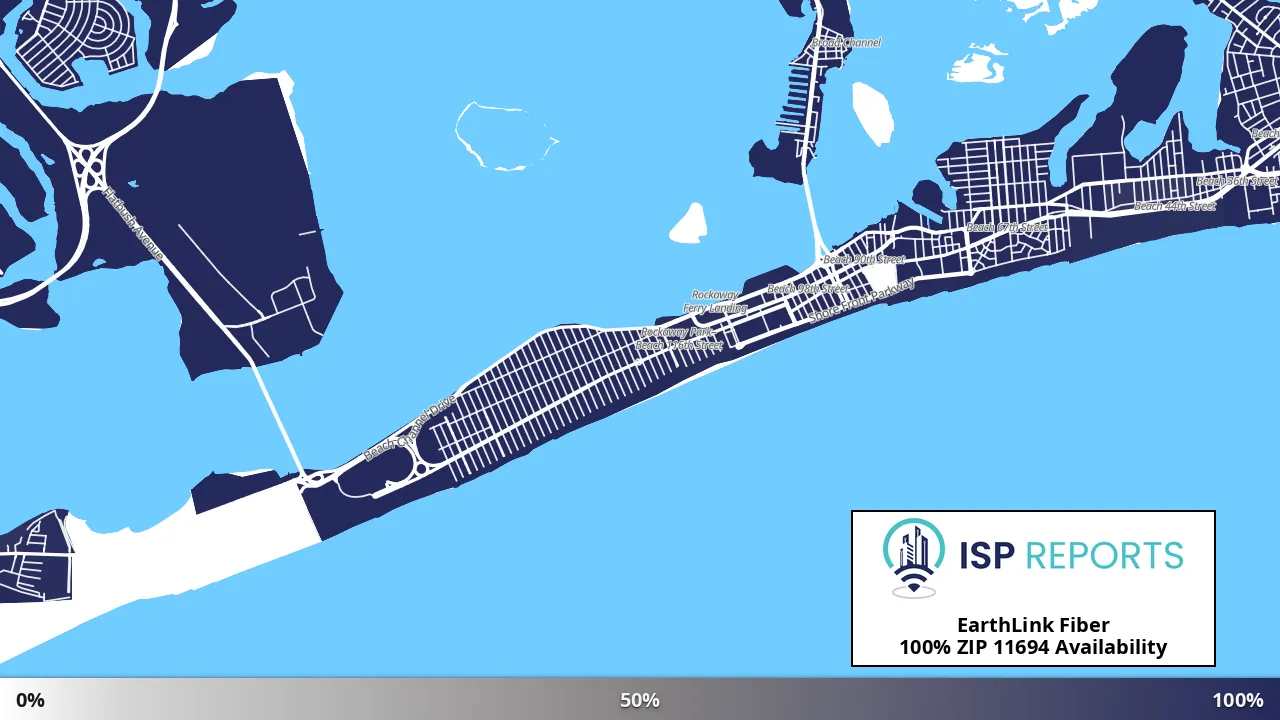
Task: Click the ISP Reports building wifi logo icon
Action: 914,558
